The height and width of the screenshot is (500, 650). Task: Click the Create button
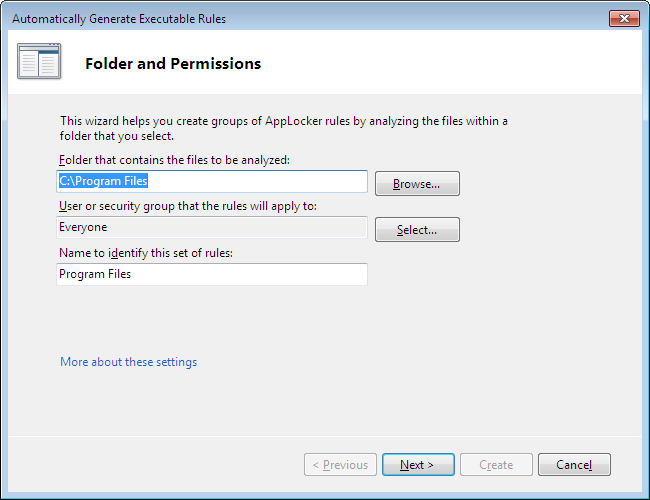[496, 465]
